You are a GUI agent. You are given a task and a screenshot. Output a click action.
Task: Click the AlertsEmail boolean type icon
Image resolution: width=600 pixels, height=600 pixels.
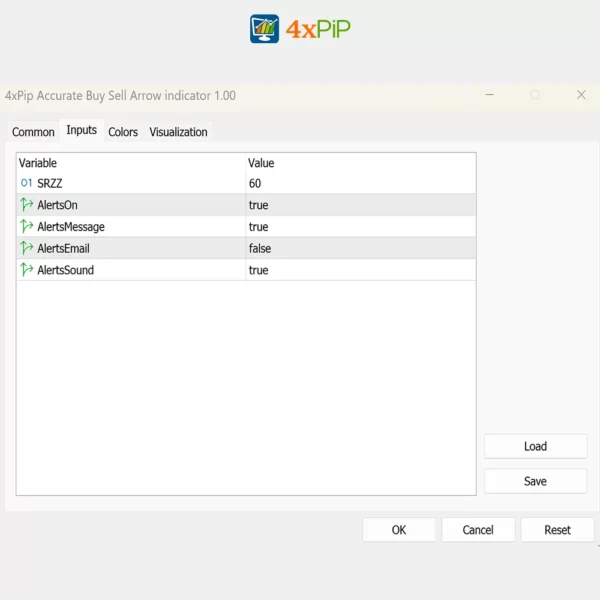tap(26, 248)
